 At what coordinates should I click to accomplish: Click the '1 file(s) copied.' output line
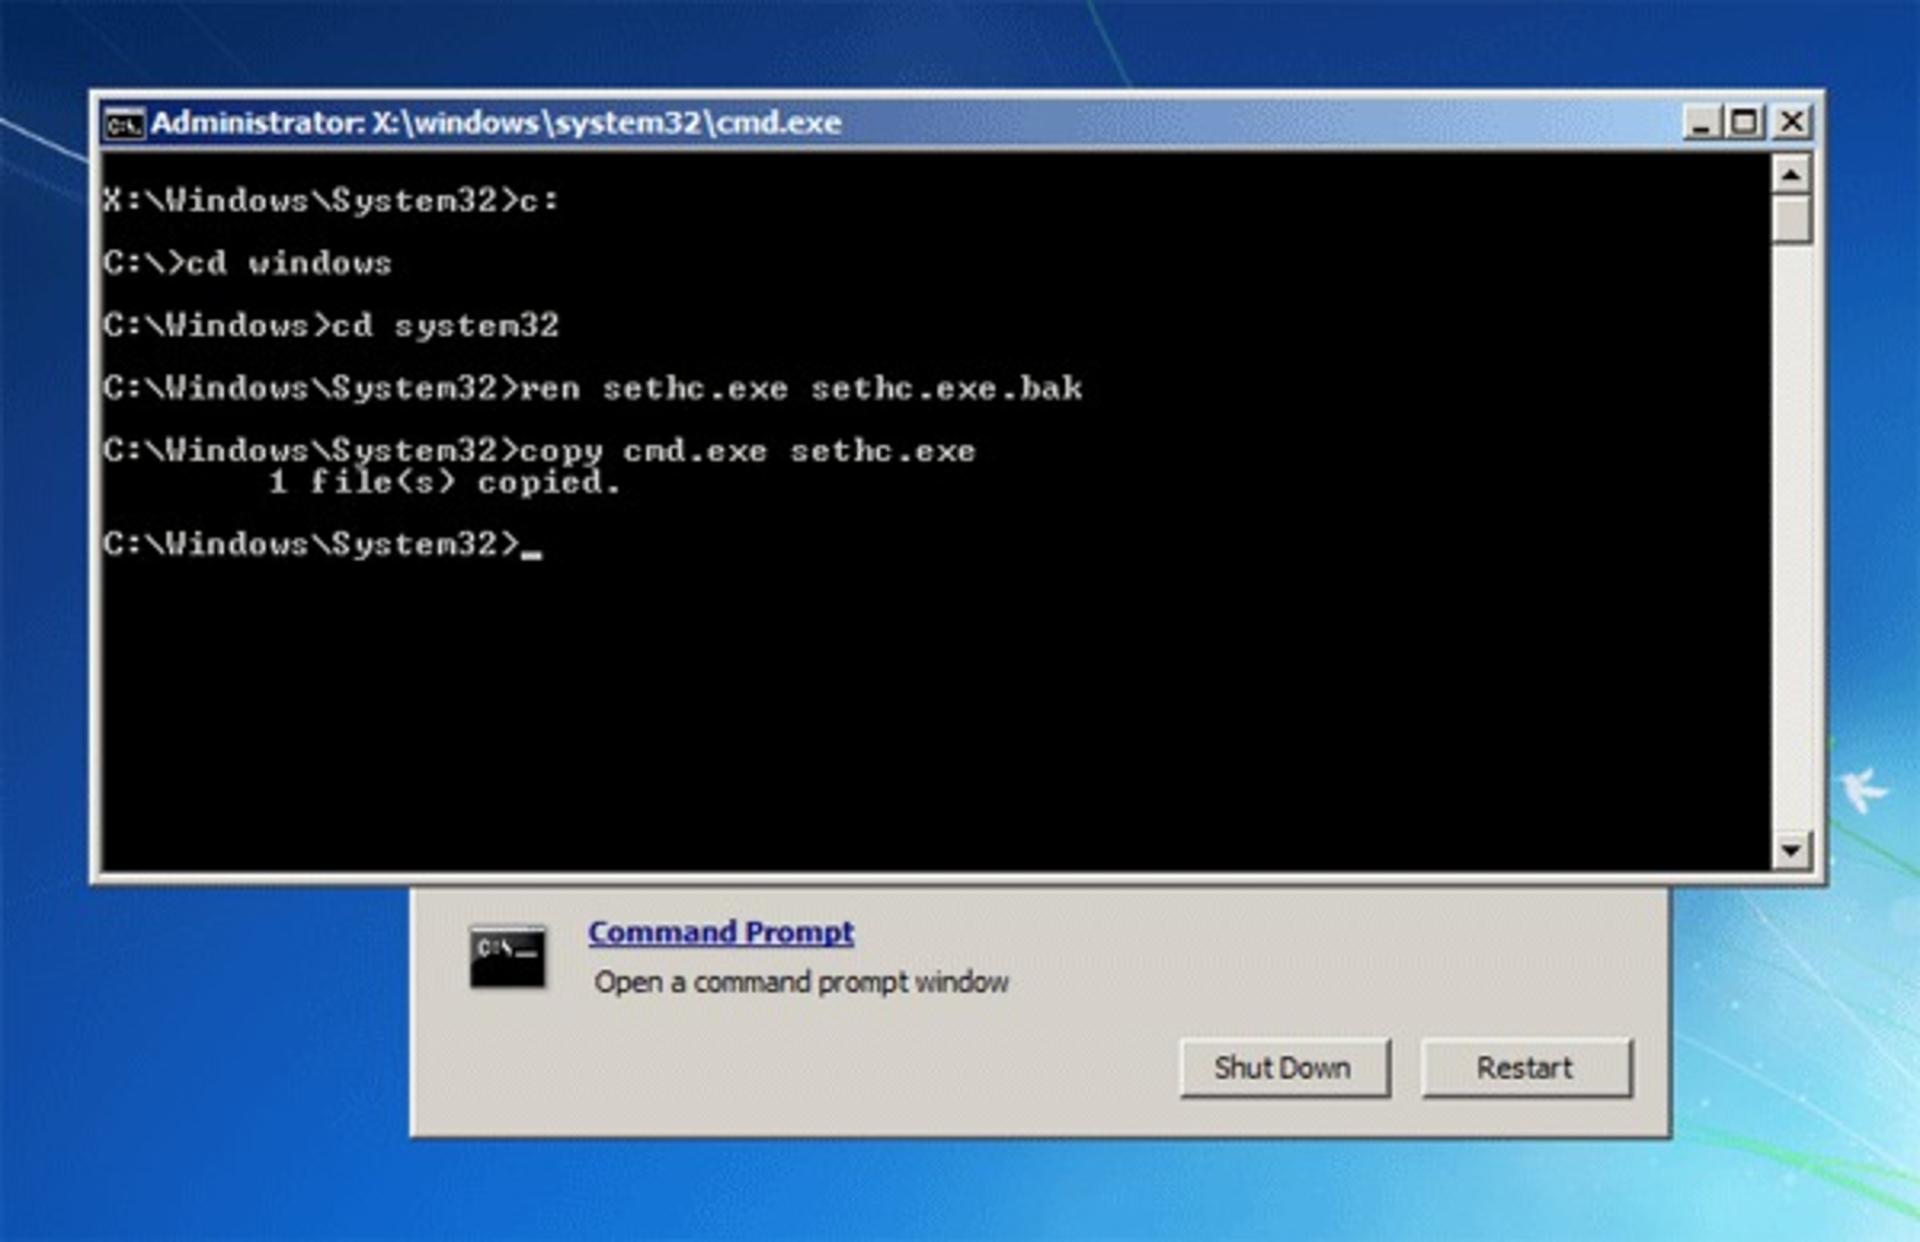(x=445, y=483)
